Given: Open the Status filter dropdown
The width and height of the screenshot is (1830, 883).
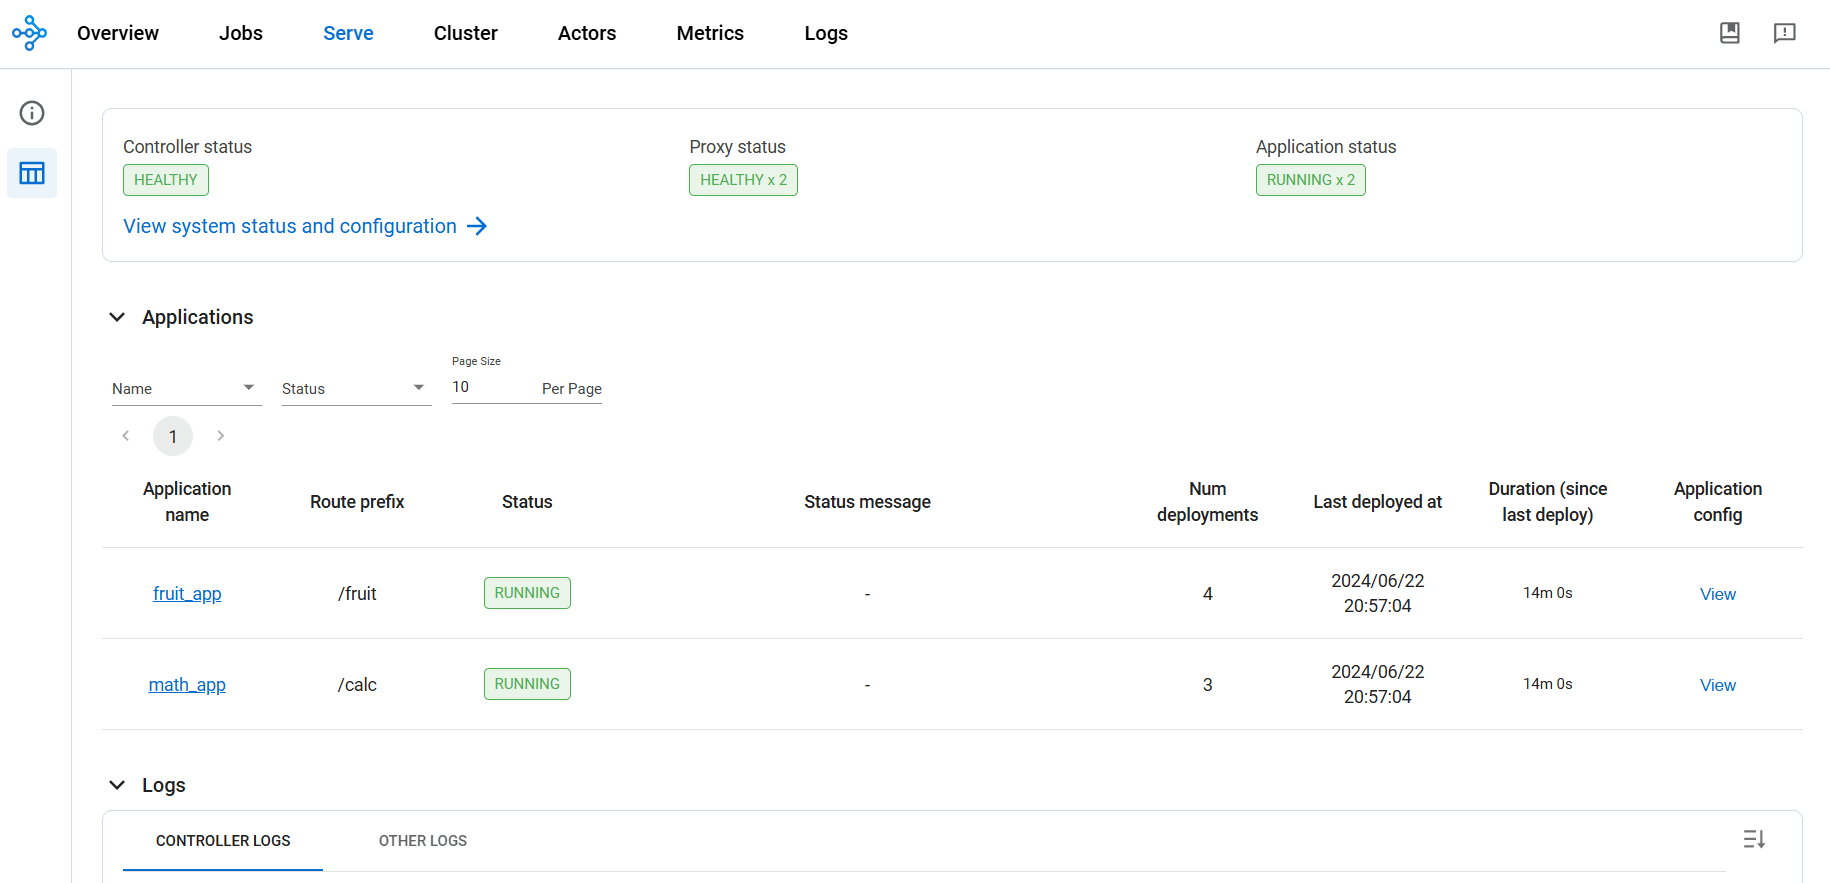Looking at the screenshot, I should (355, 388).
